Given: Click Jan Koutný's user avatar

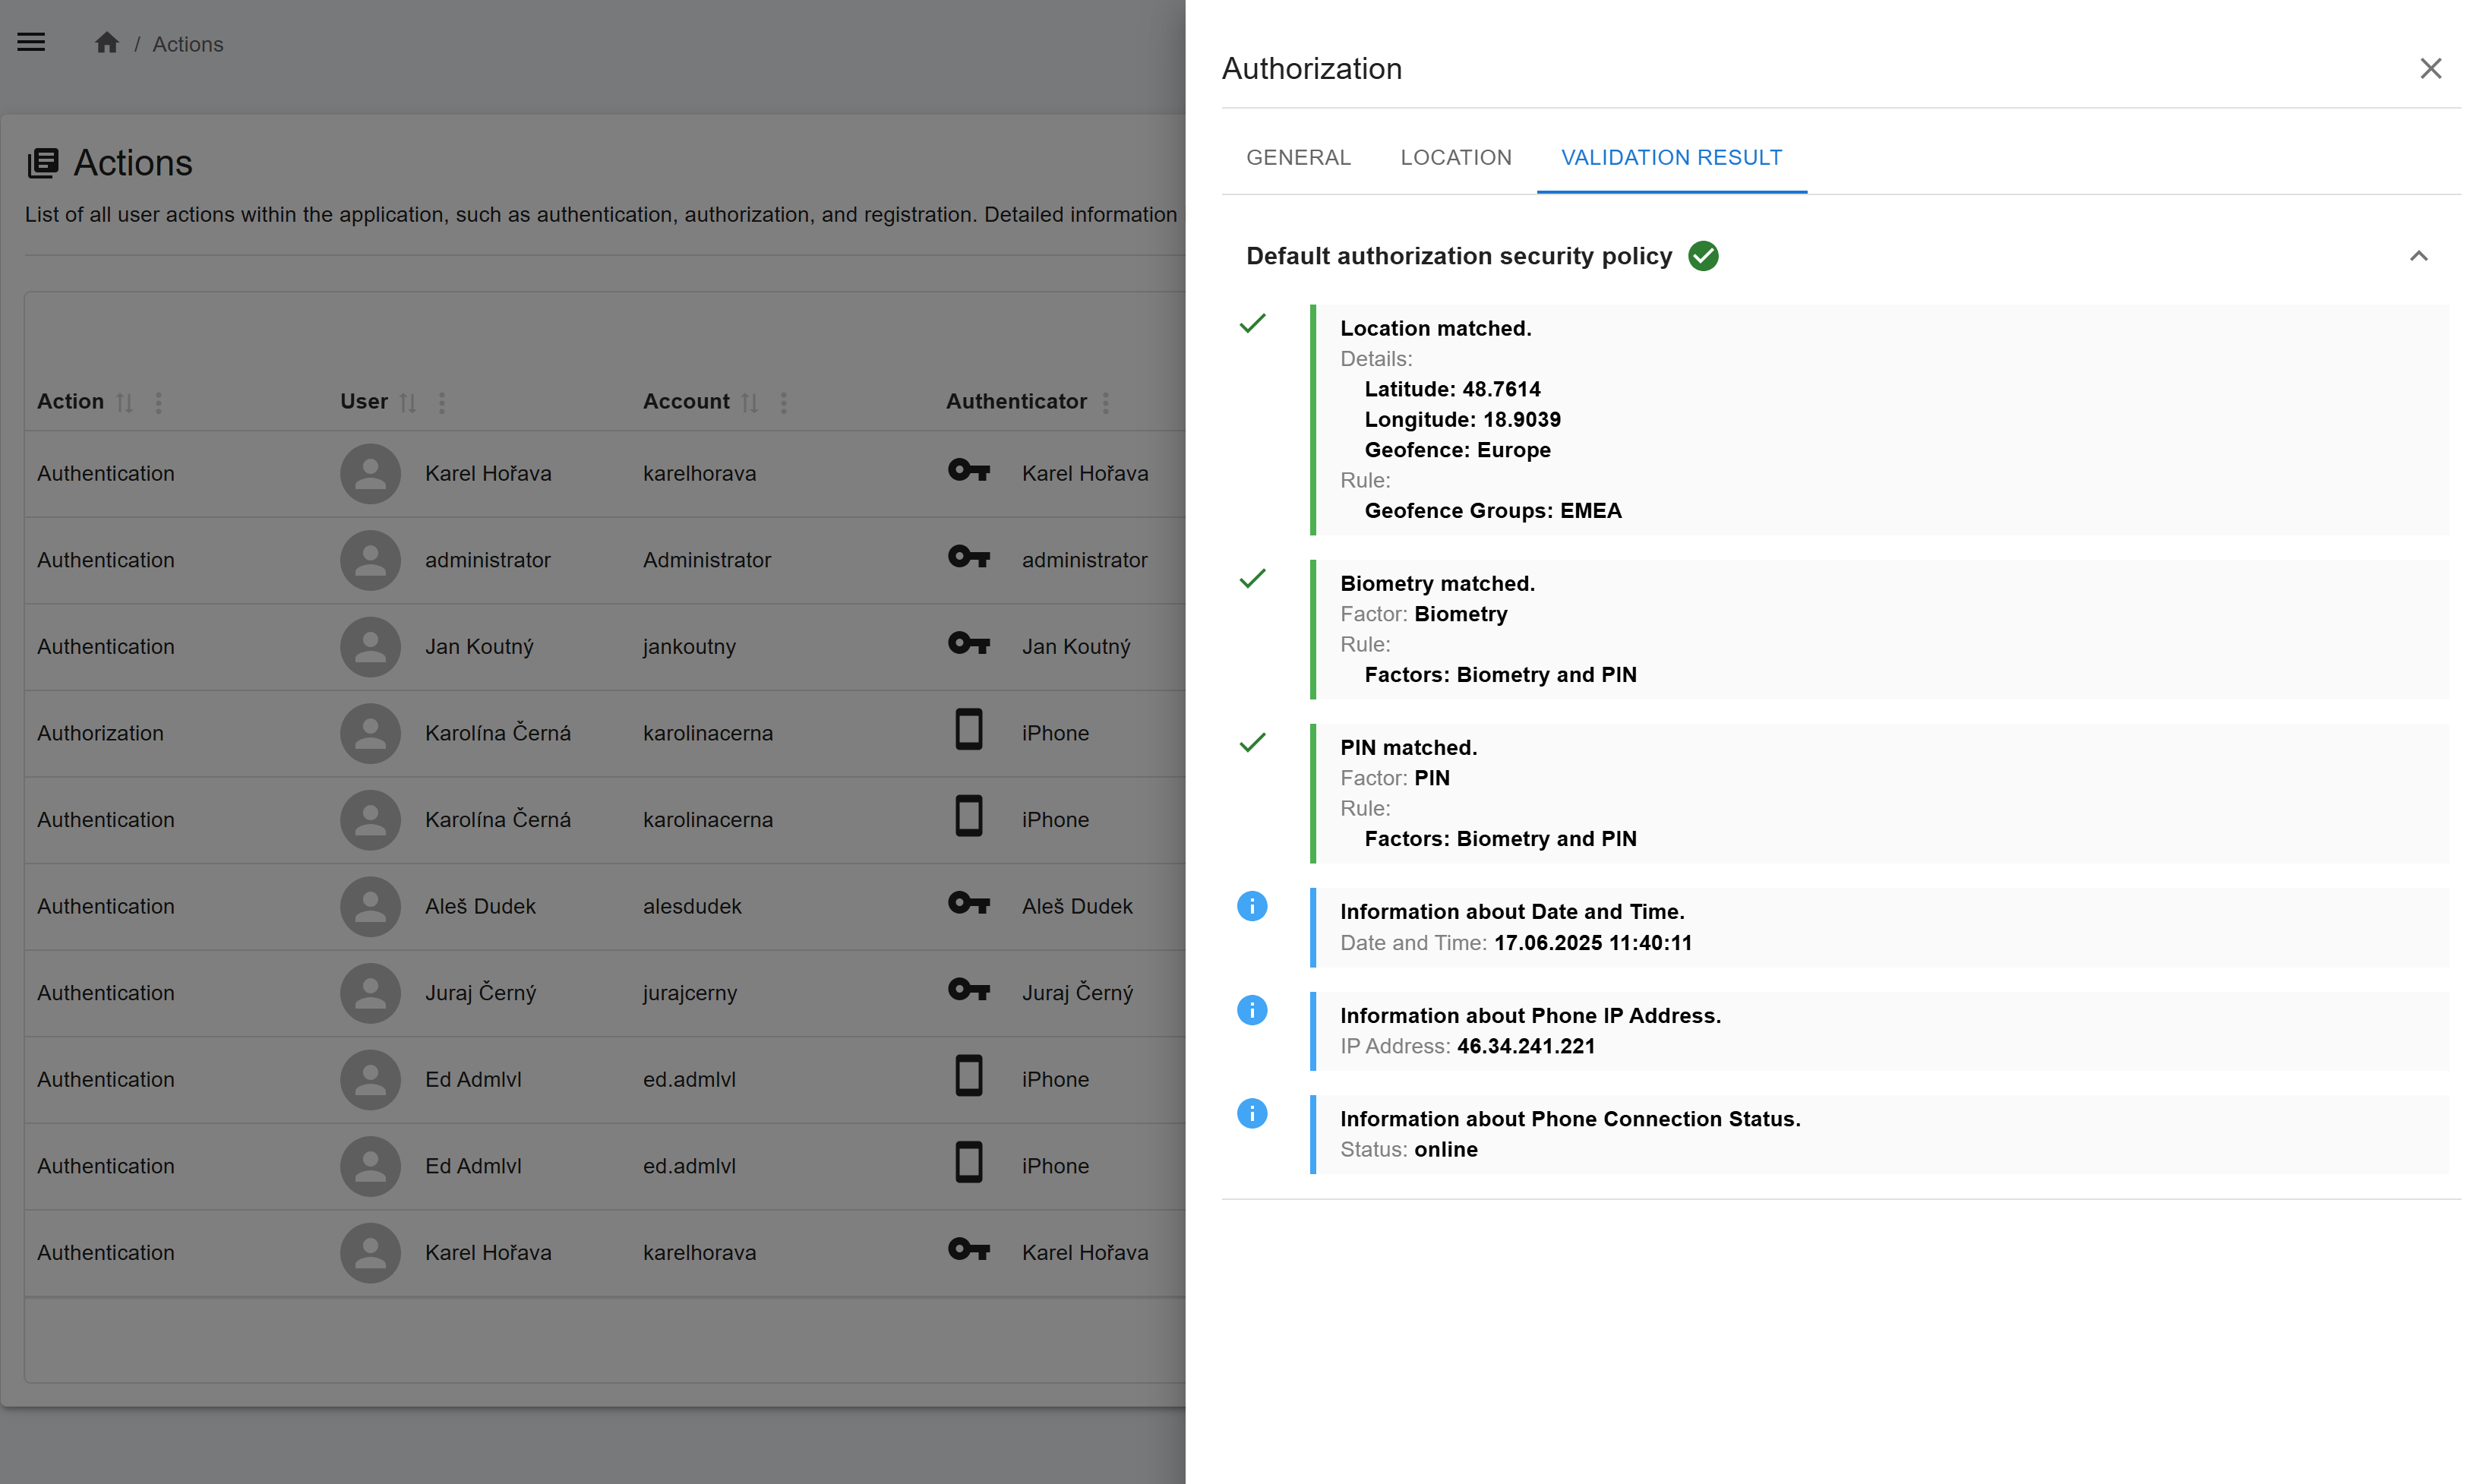Looking at the screenshot, I should (370, 646).
